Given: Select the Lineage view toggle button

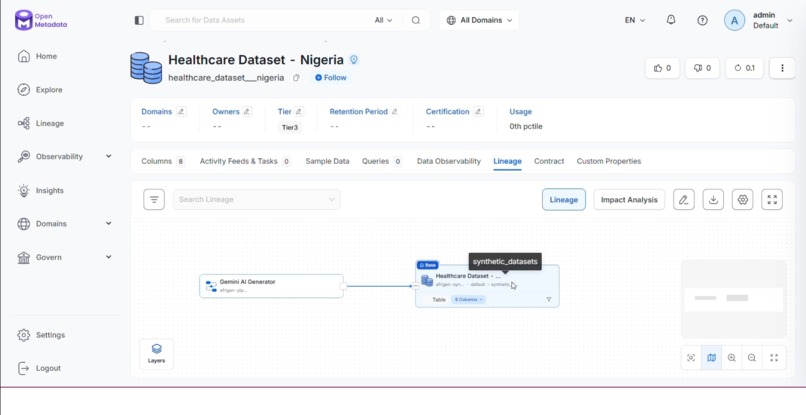Looking at the screenshot, I should [563, 200].
